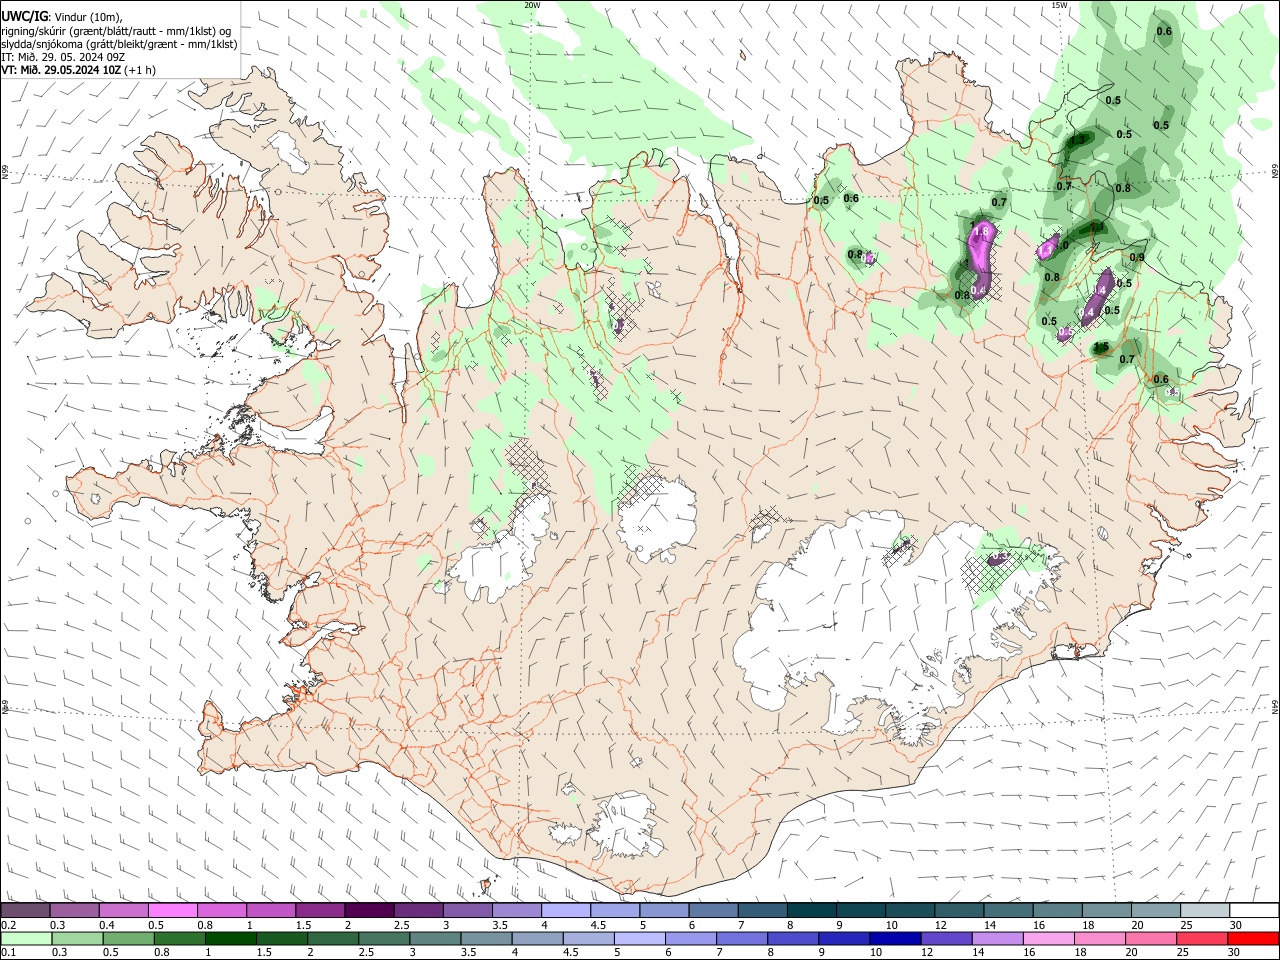Click the 0.4 label in the upper legend
The width and height of the screenshot is (1280, 960).
(107, 925)
